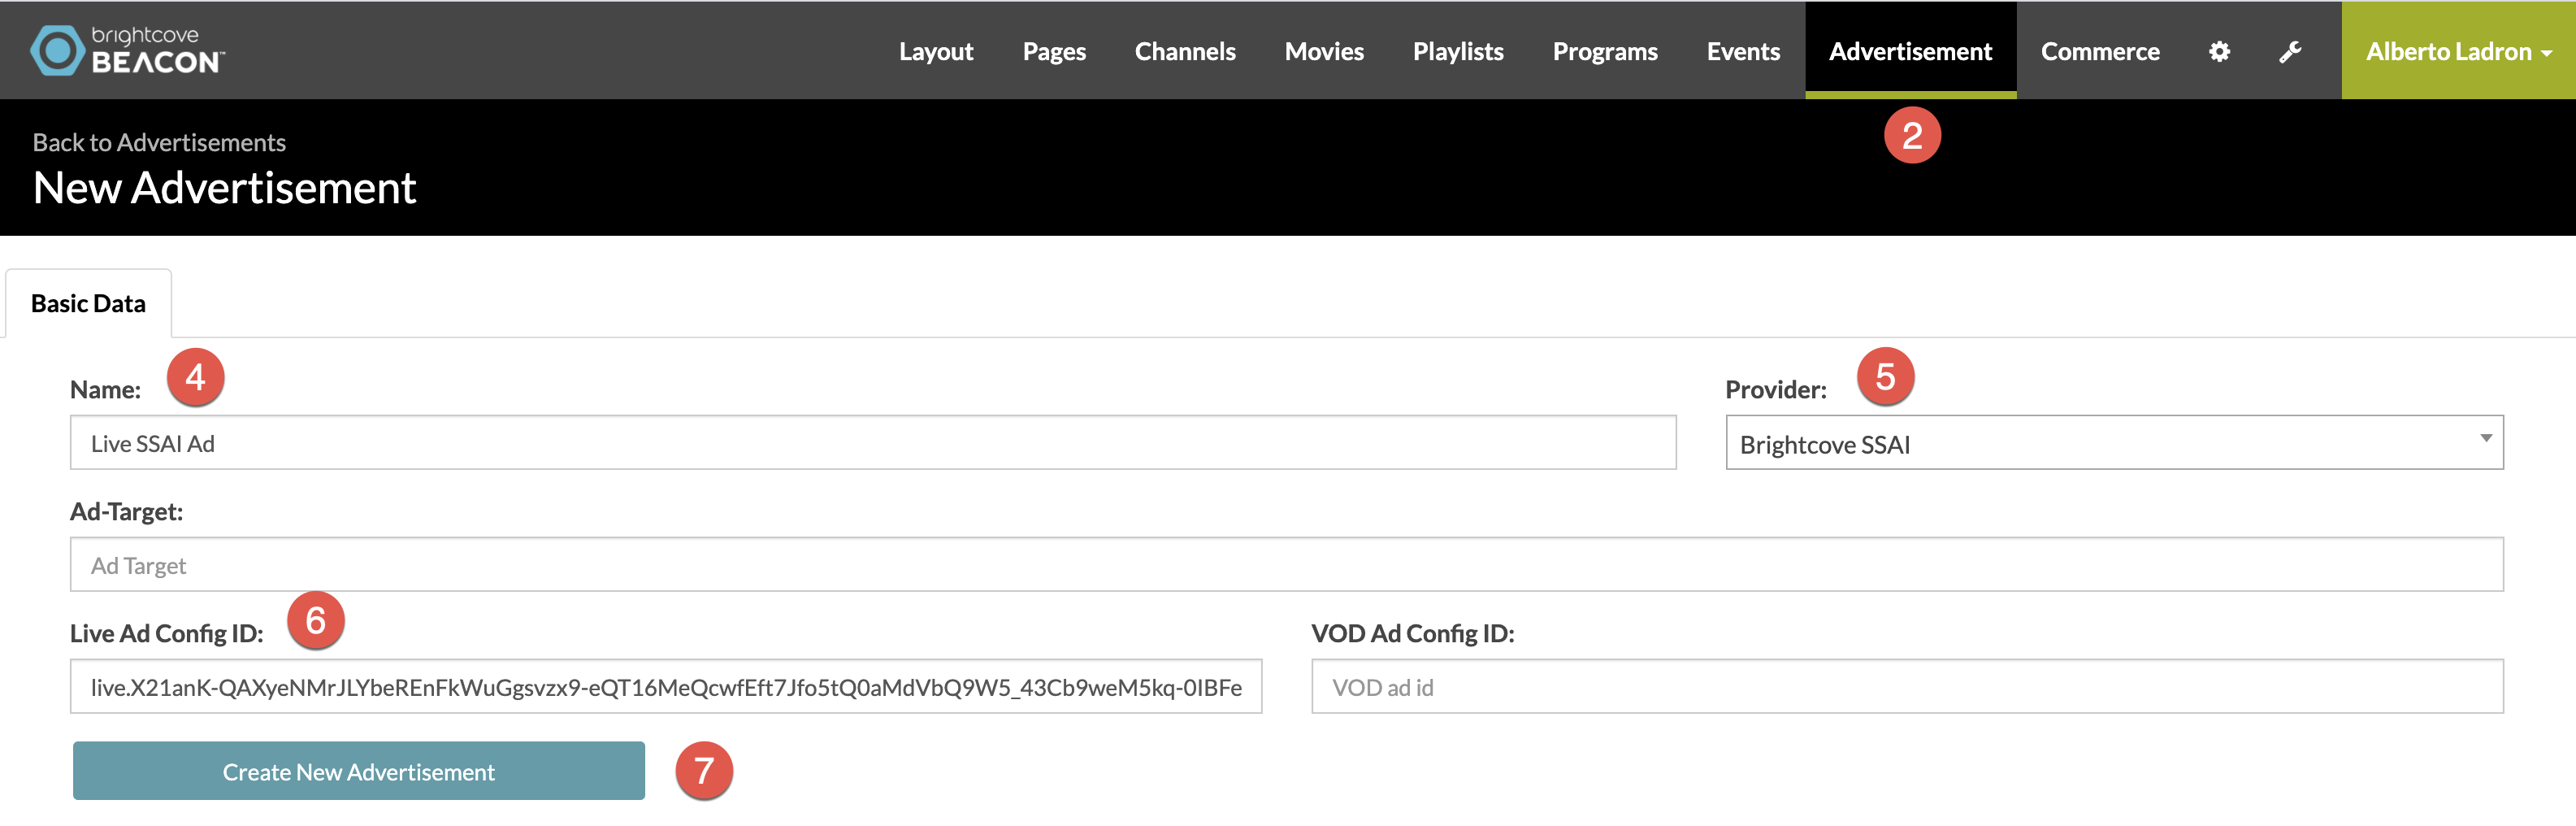Click Back to Advertisements link
Image resolution: width=2576 pixels, height=826 pixels.
click(159, 142)
